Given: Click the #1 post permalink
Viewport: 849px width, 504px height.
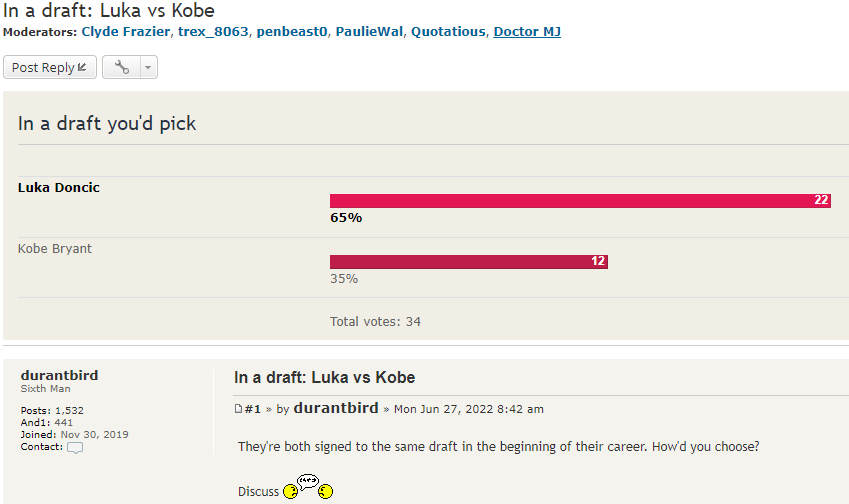Looking at the screenshot, I should 253,409.
